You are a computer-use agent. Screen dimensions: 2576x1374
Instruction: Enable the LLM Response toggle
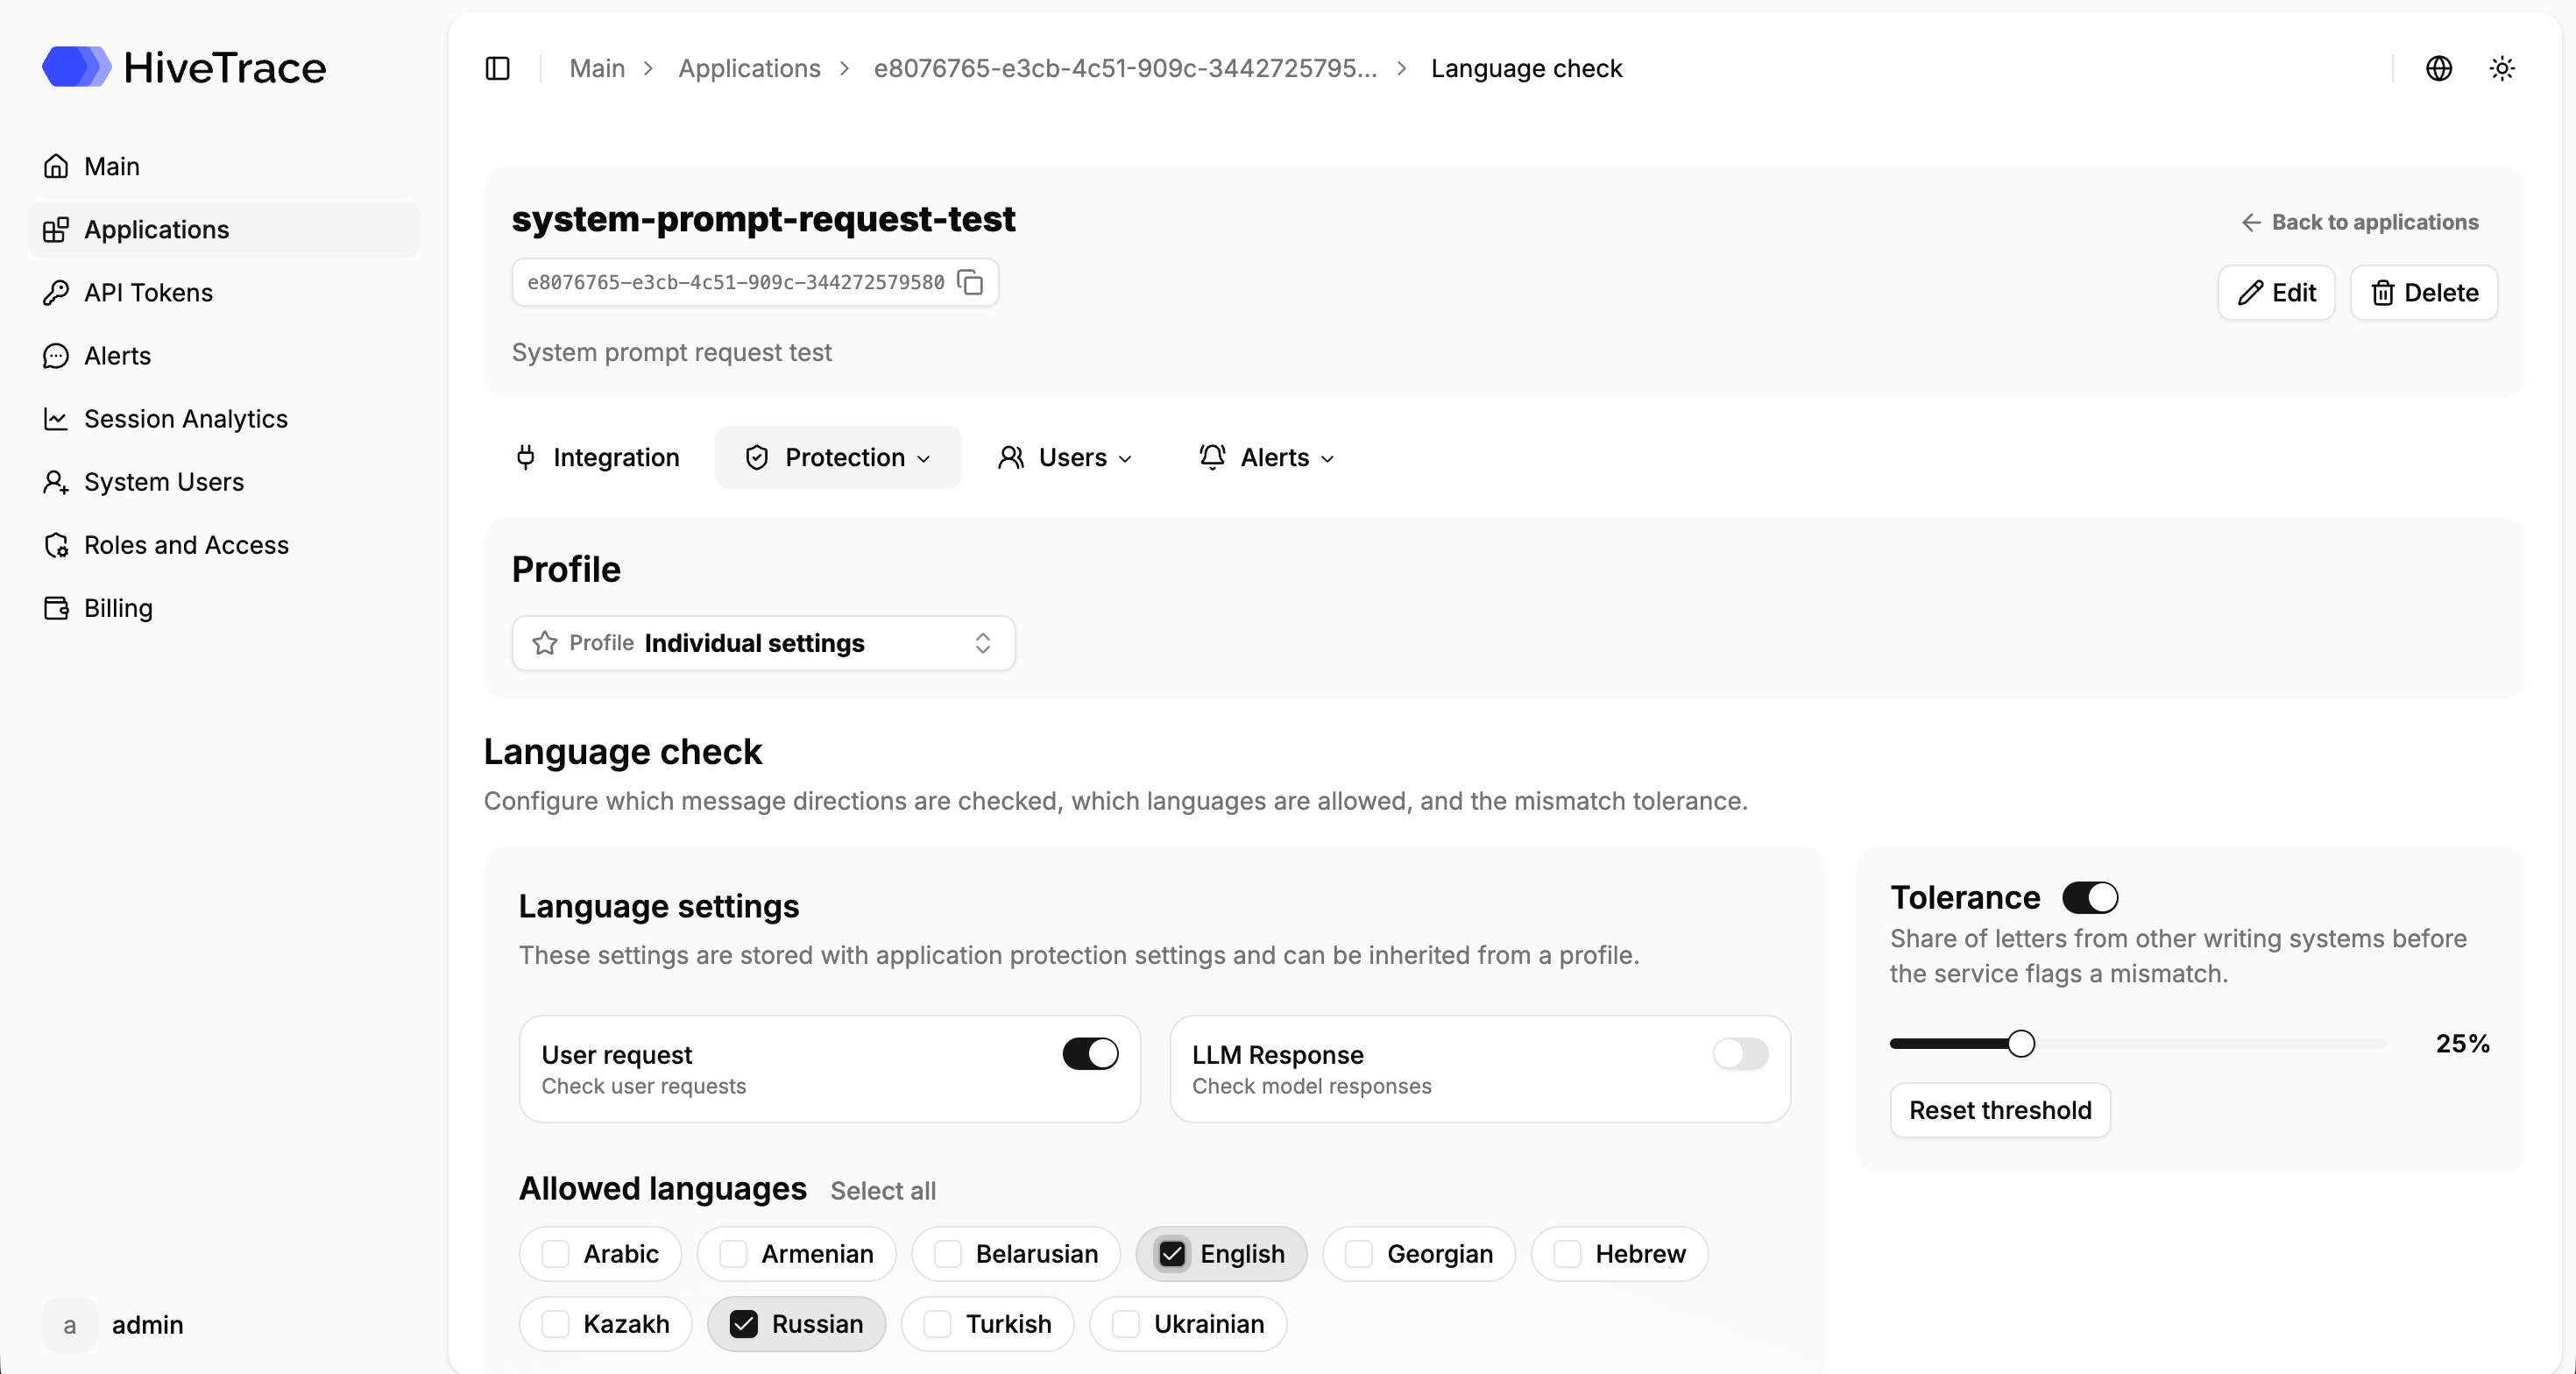(x=1740, y=1053)
